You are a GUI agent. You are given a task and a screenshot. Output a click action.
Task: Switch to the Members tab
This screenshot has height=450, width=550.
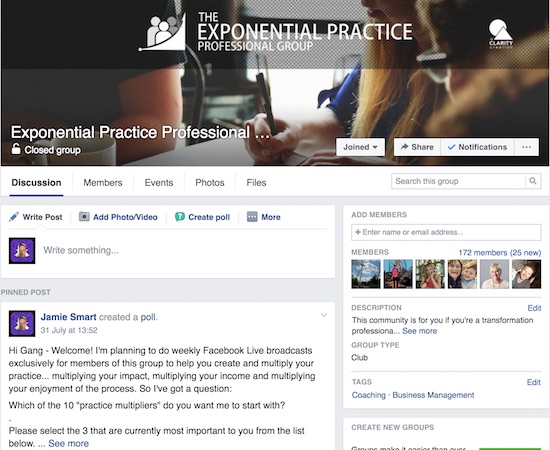coord(103,182)
